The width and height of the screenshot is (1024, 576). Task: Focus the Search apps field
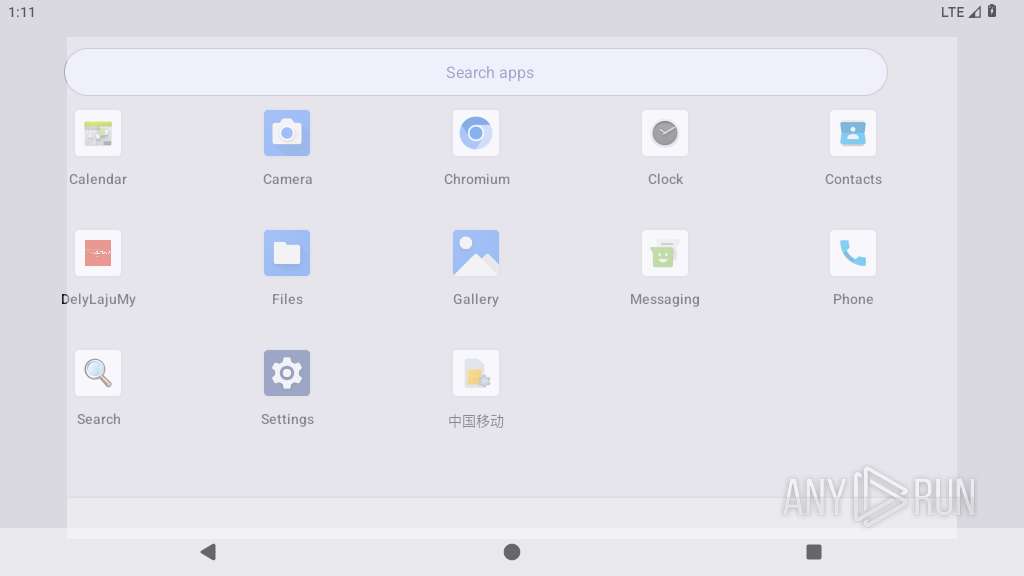[475, 72]
